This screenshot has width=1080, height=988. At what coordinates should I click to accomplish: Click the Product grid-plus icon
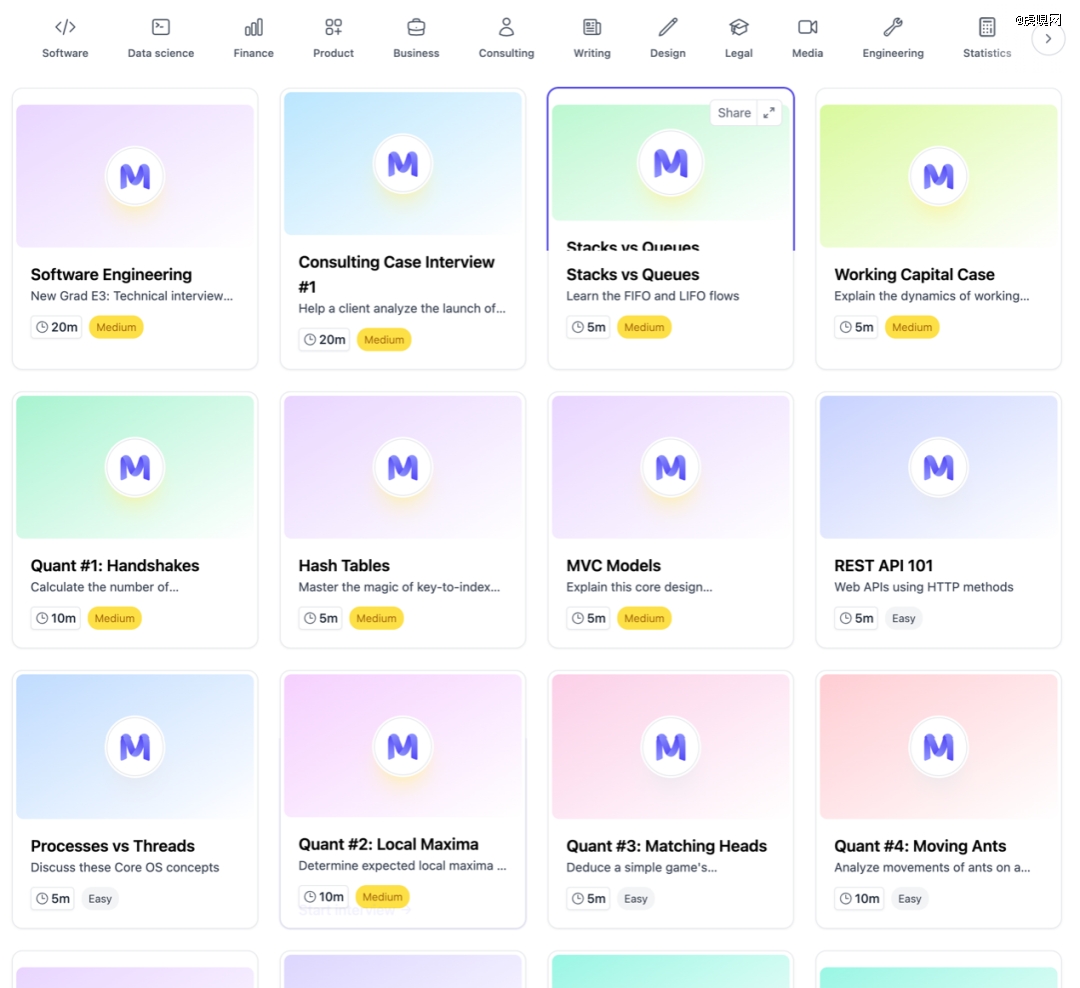tap(333, 28)
